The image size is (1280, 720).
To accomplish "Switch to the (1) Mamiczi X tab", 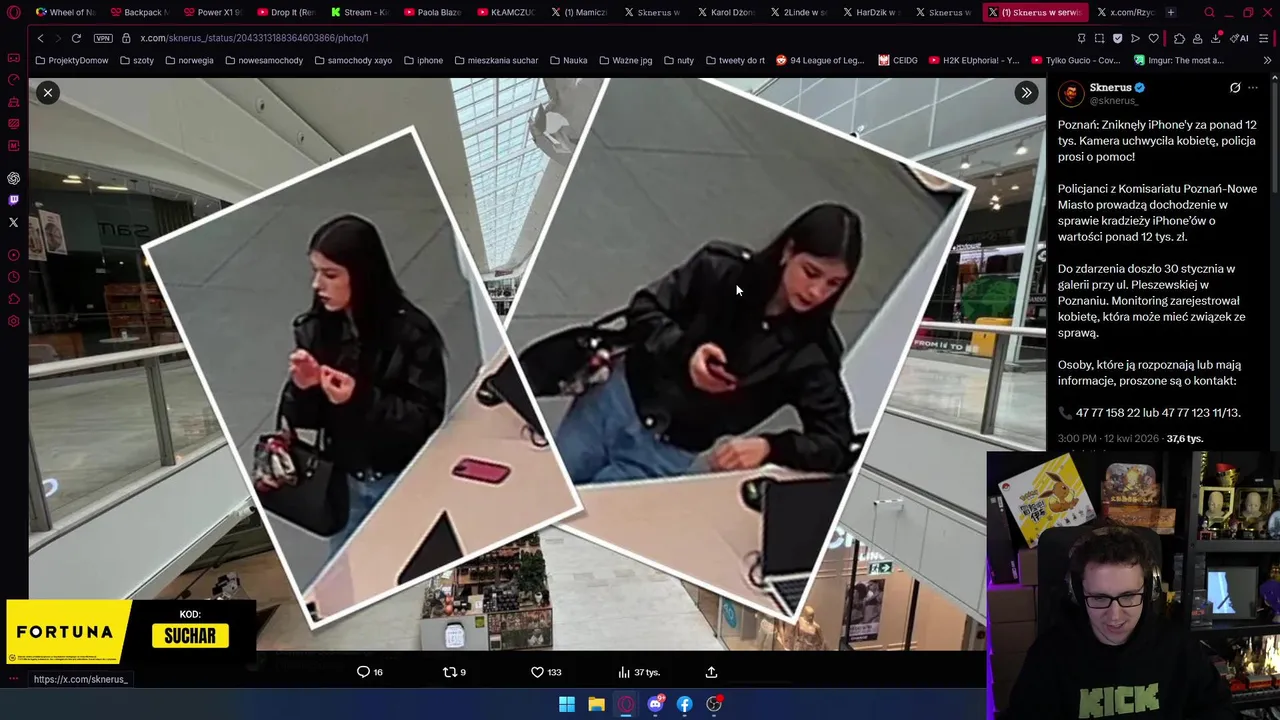I will click(x=580, y=12).
